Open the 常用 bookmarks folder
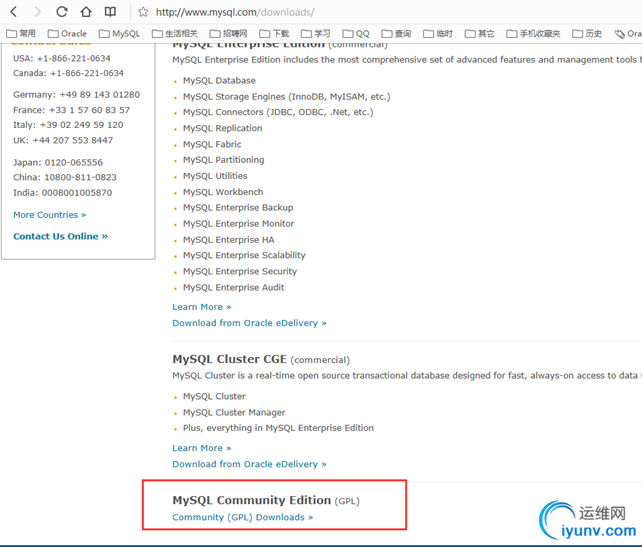642x547 pixels. point(21,34)
